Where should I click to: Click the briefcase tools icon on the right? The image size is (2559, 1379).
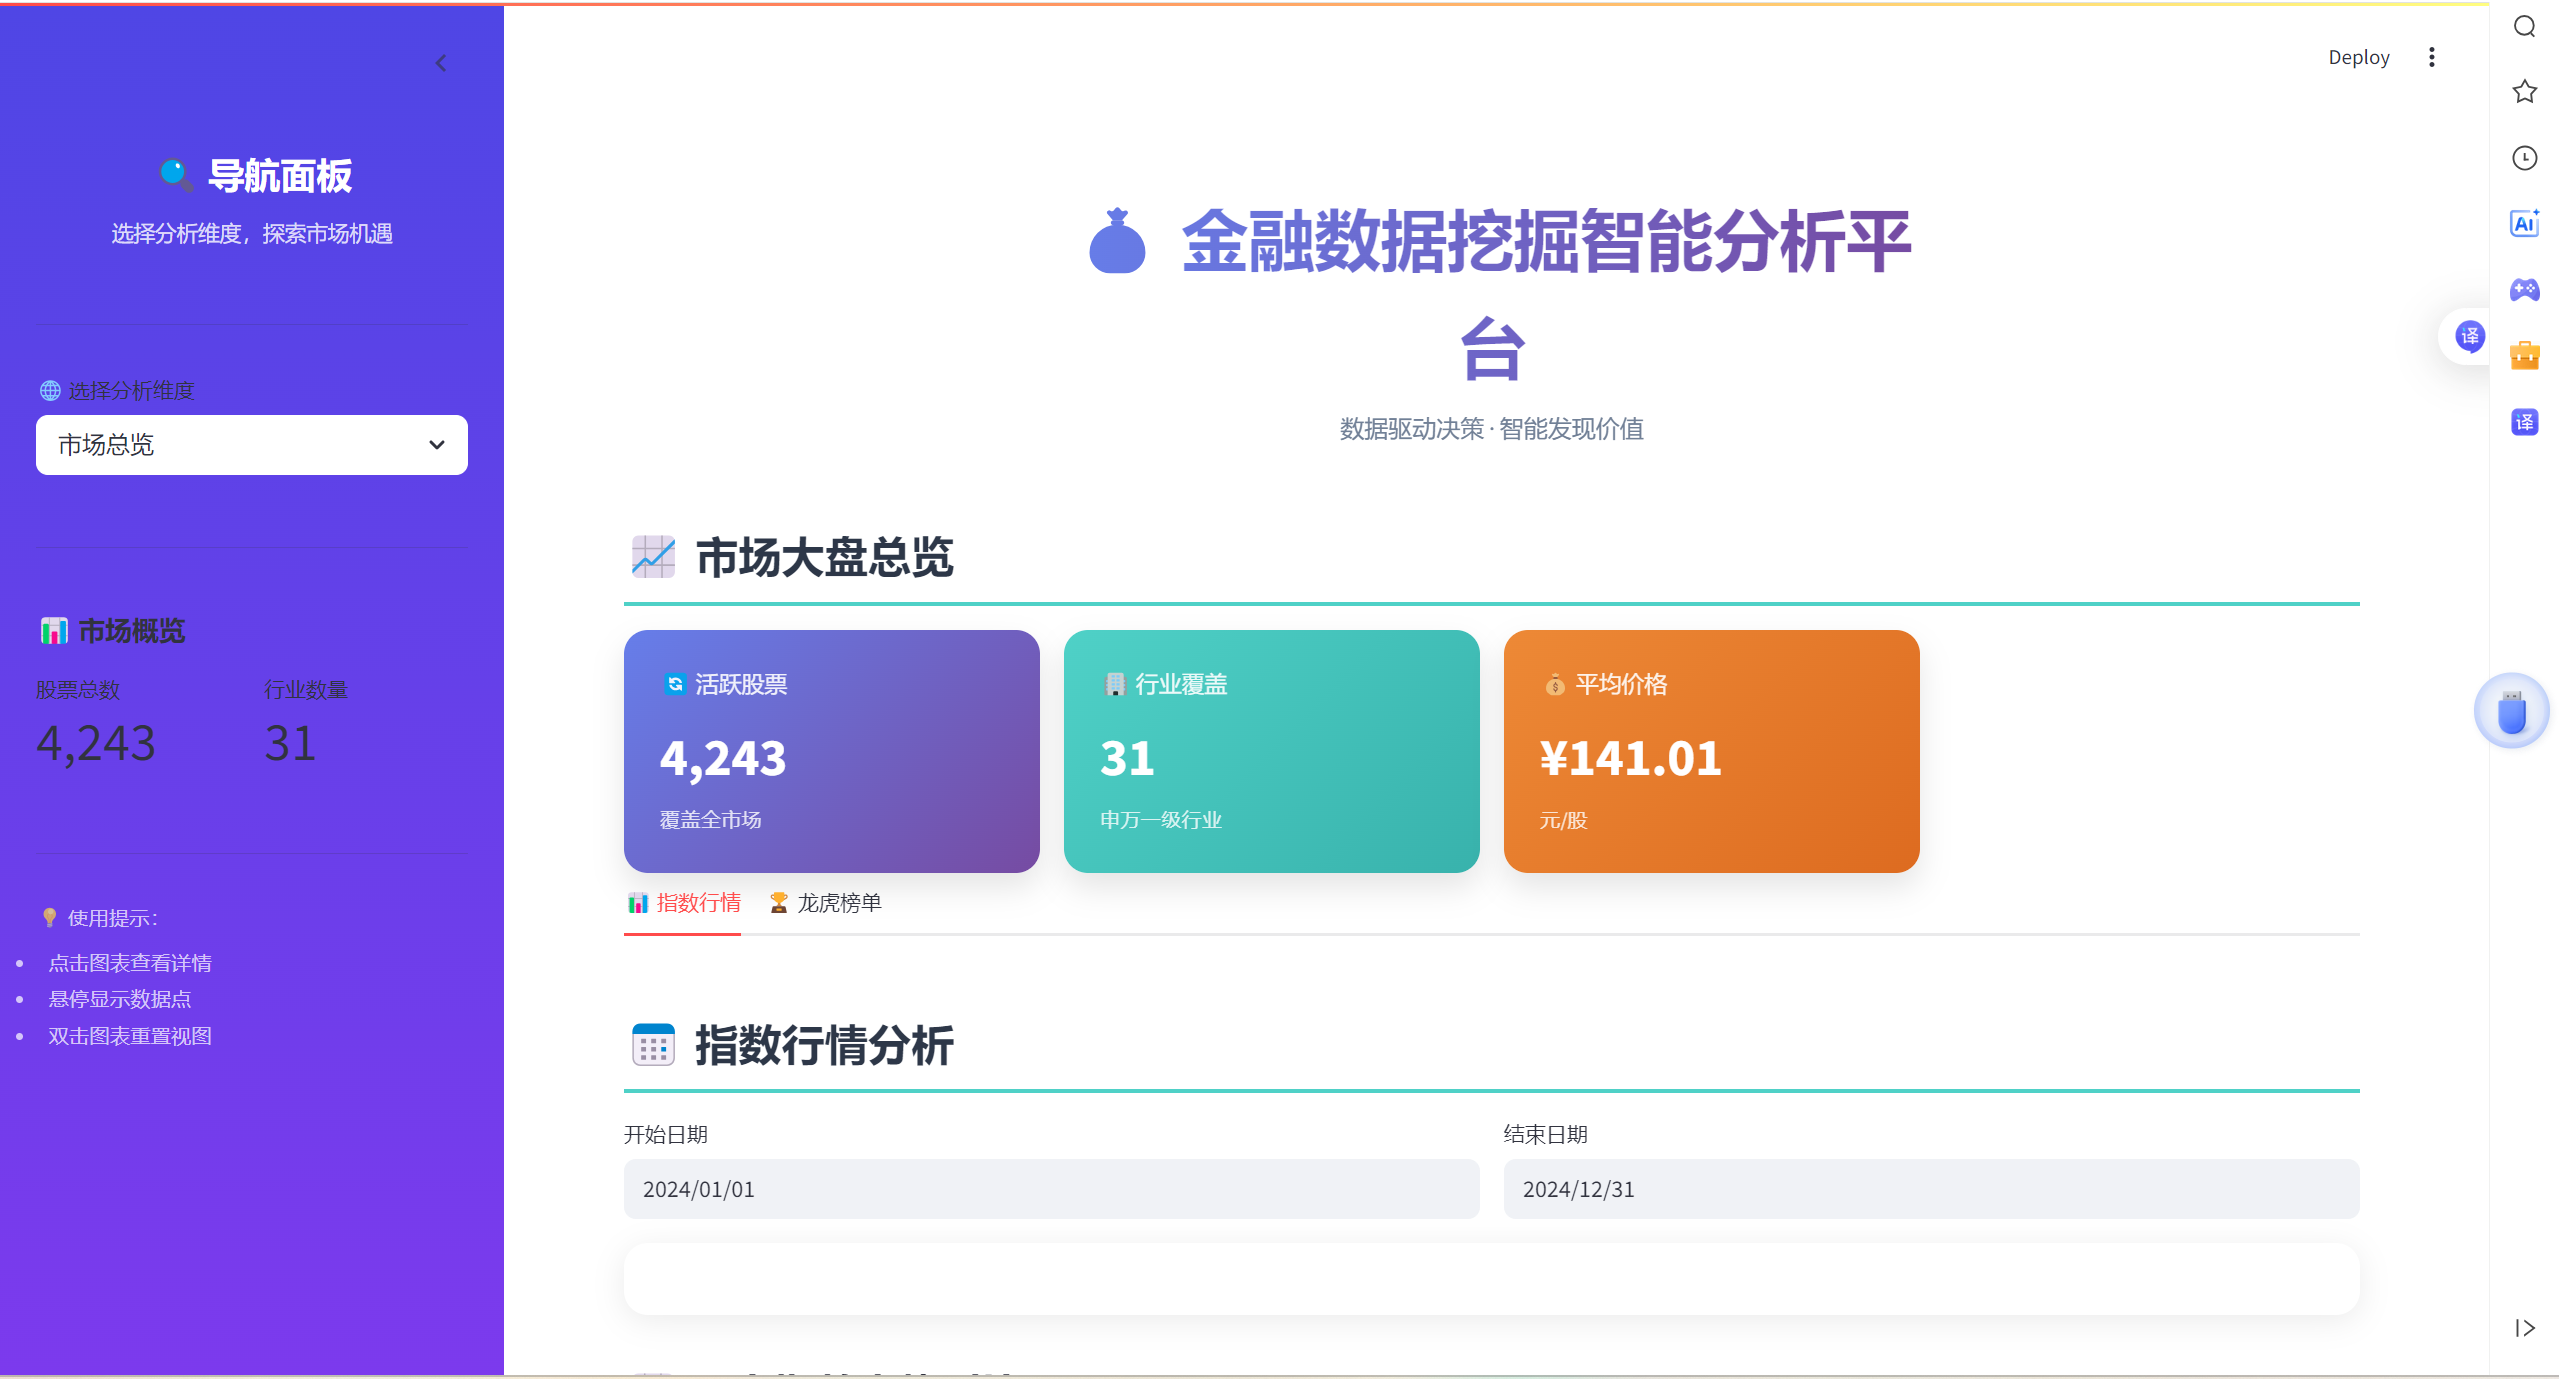point(2524,355)
